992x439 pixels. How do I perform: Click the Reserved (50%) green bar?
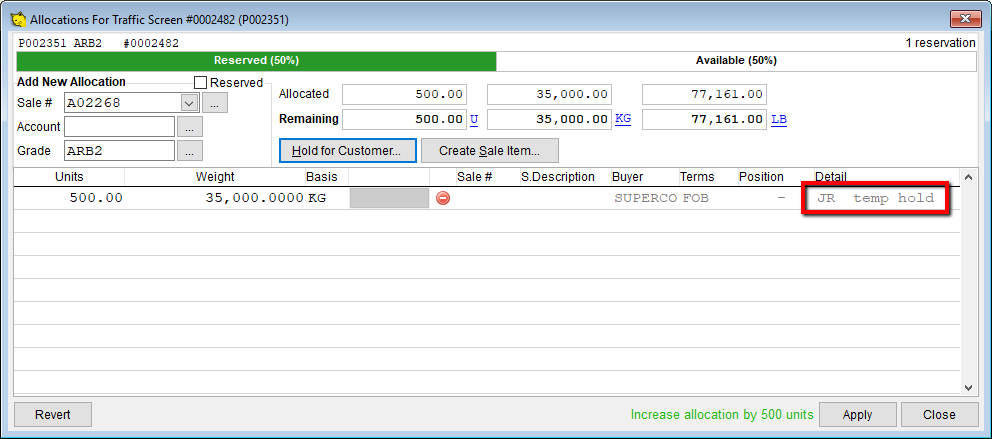(x=256, y=61)
